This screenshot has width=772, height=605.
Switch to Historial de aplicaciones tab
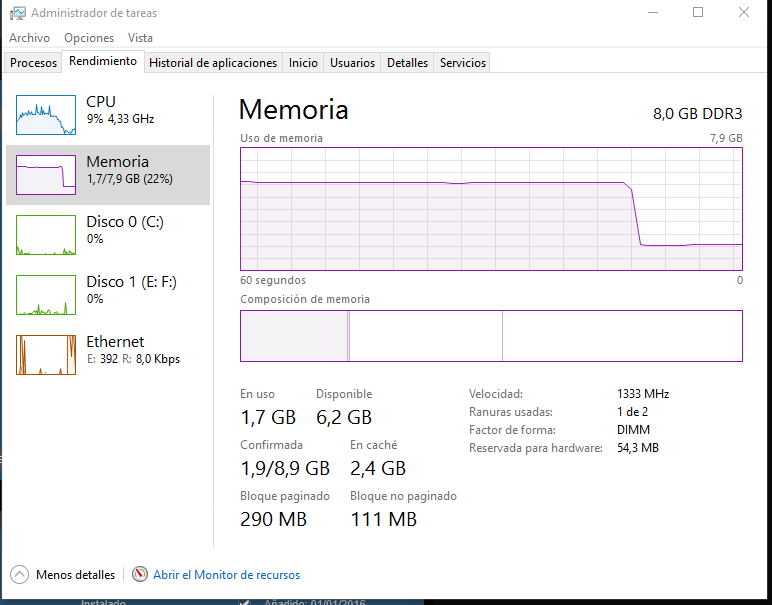pos(213,63)
